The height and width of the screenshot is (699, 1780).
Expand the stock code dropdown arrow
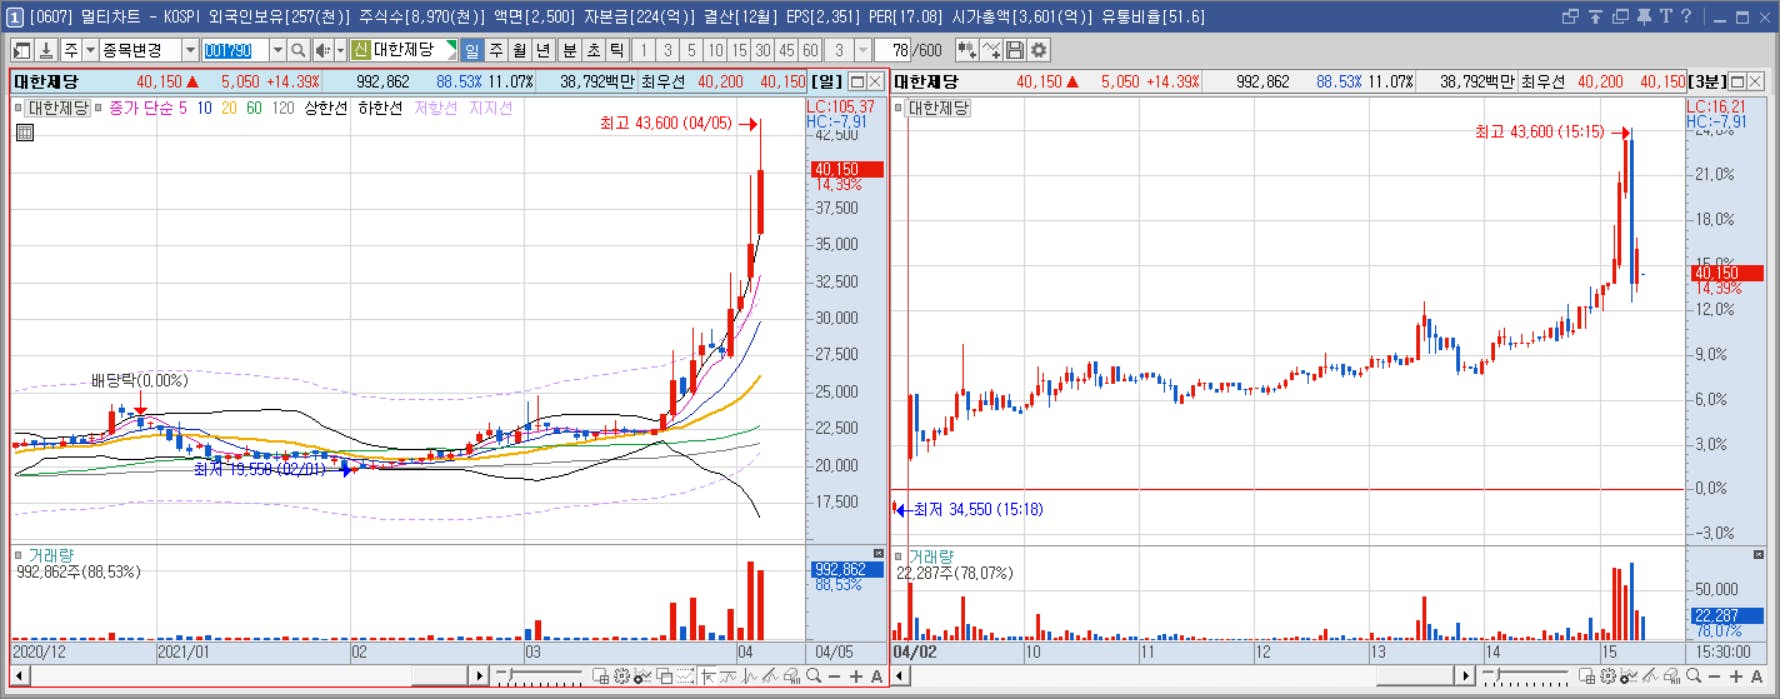click(278, 50)
